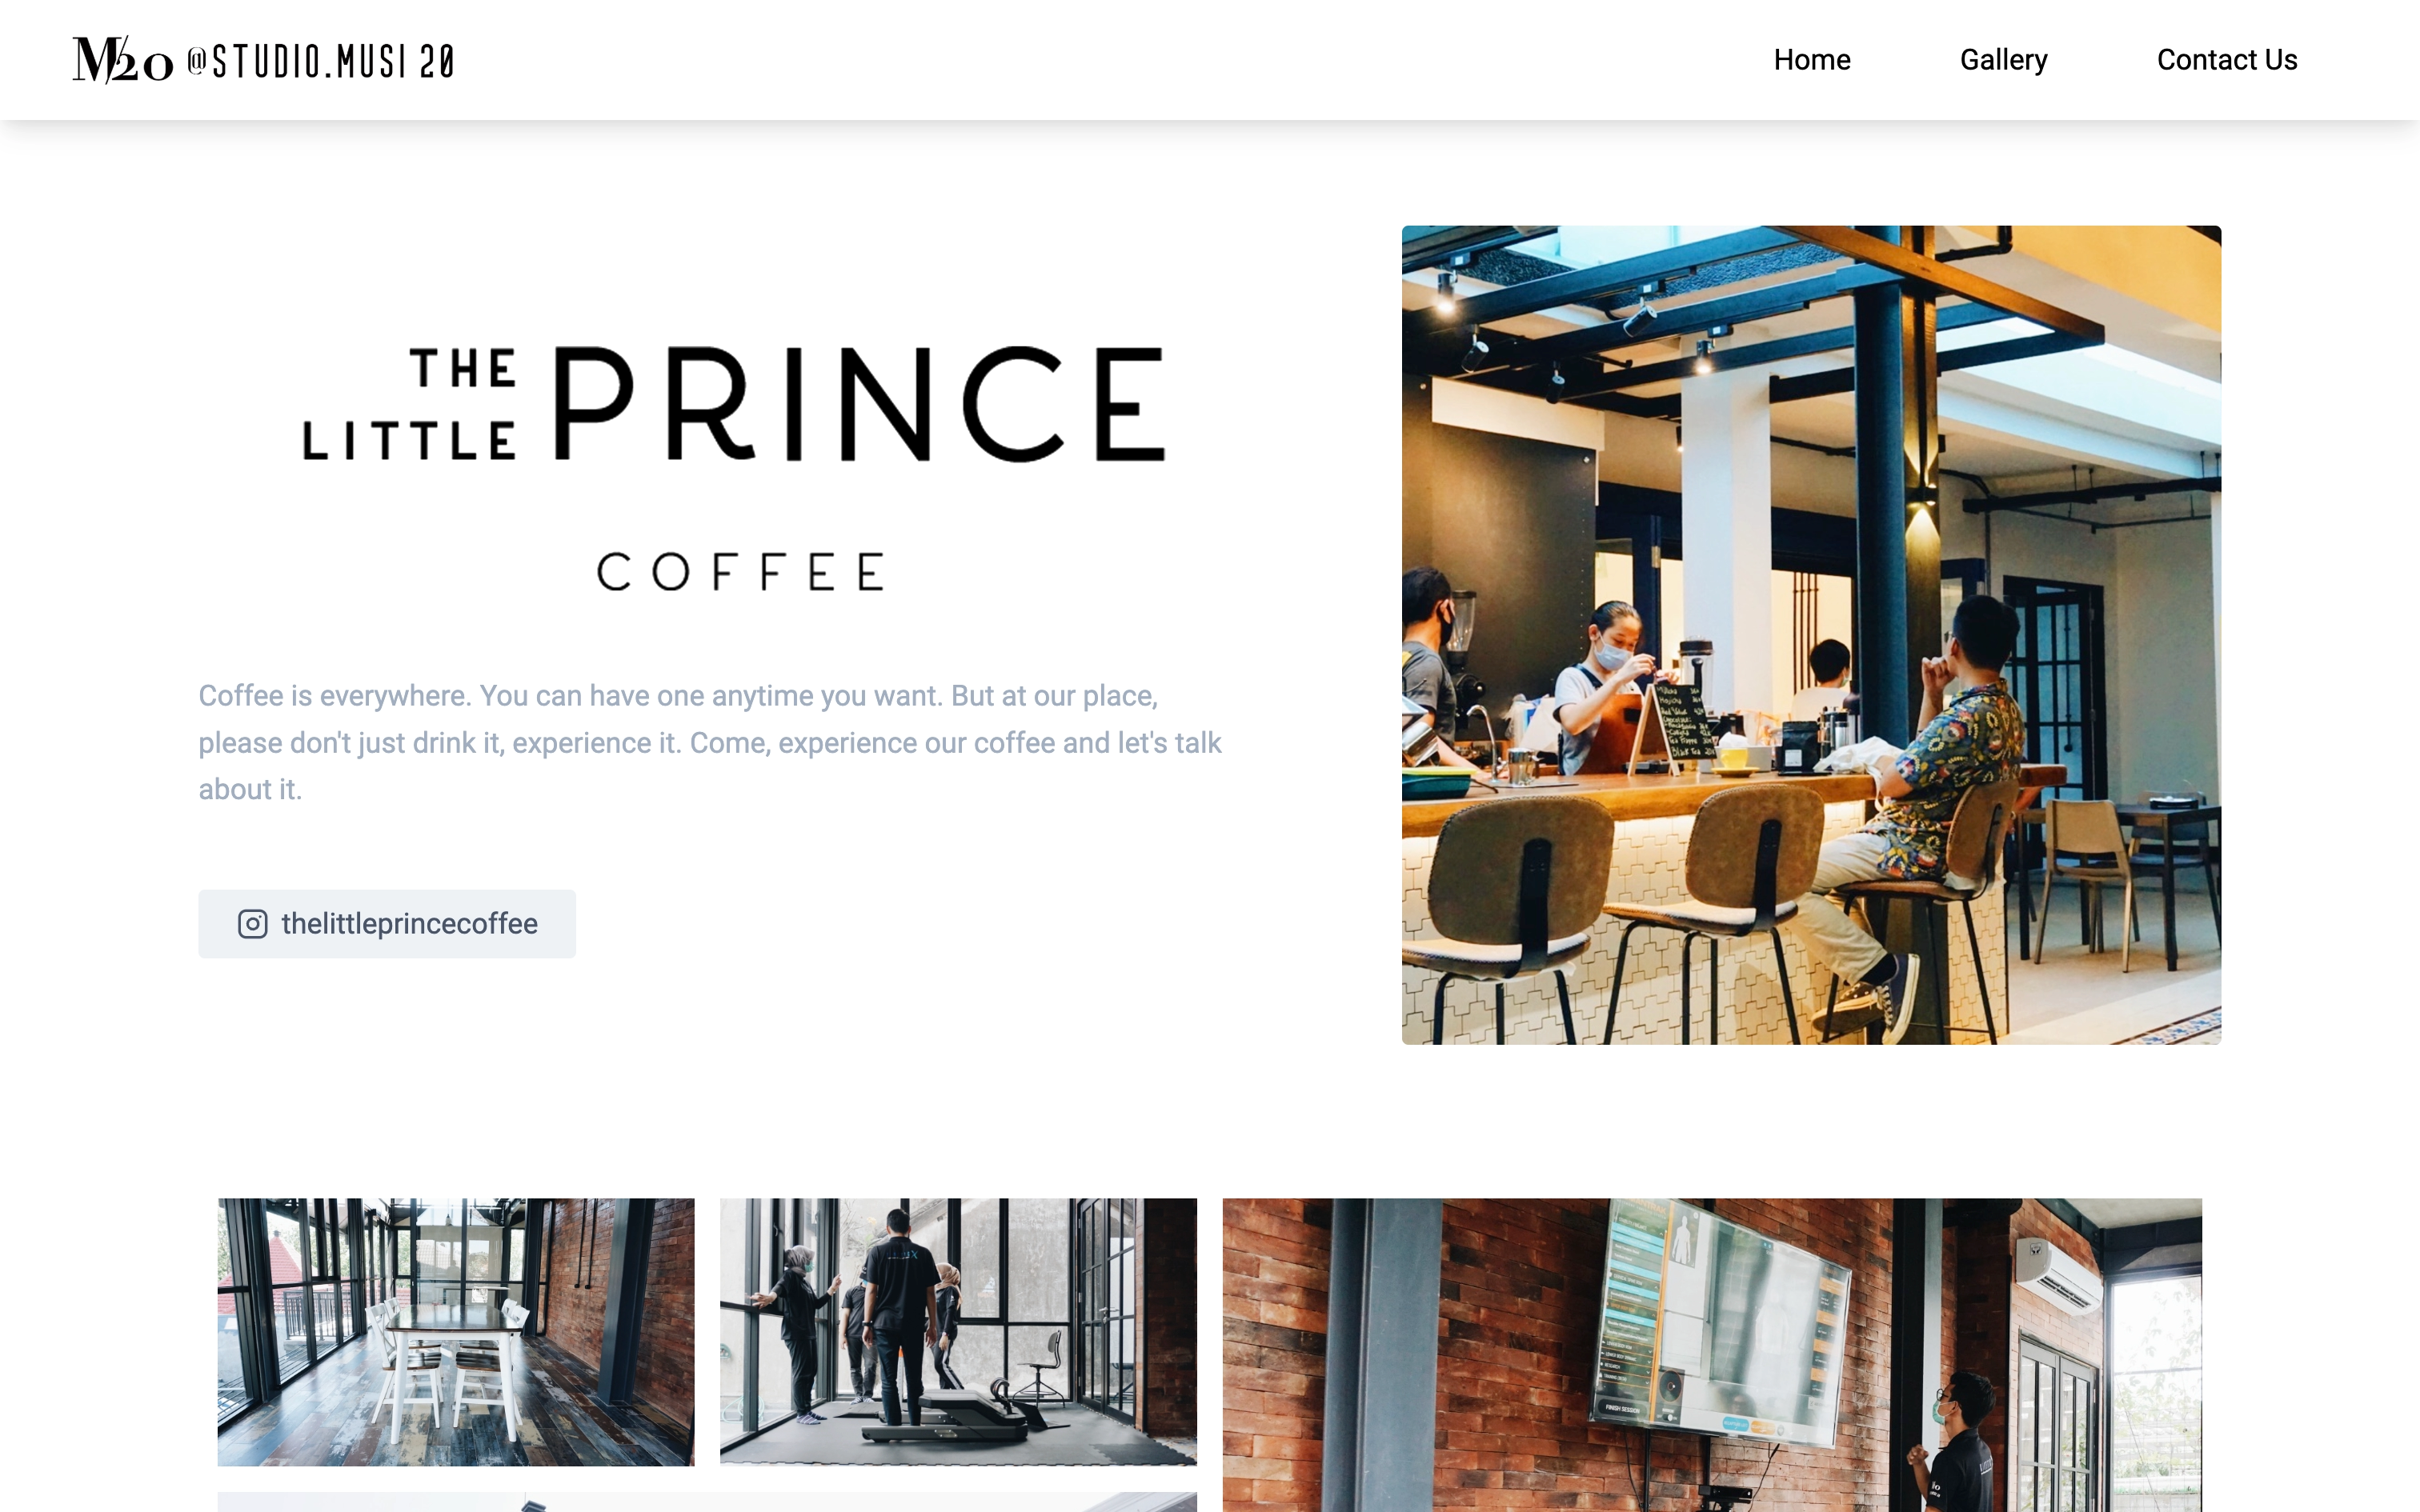The height and width of the screenshot is (1512, 2420).
Task: Click the large PRINCE logo text
Action: [859, 405]
